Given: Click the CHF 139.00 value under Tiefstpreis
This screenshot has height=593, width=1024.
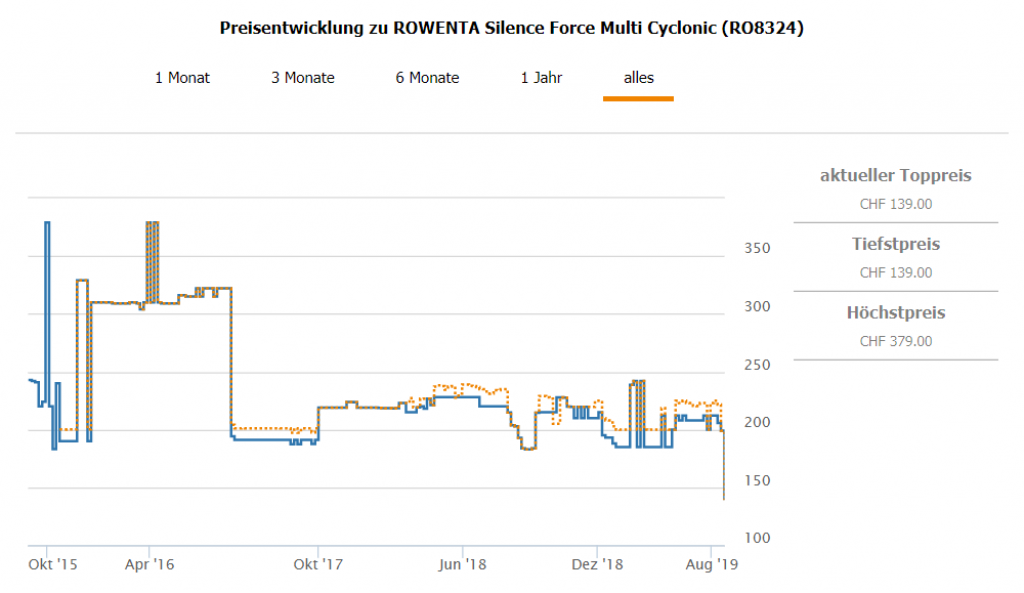Looking at the screenshot, I should coord(895,272).
